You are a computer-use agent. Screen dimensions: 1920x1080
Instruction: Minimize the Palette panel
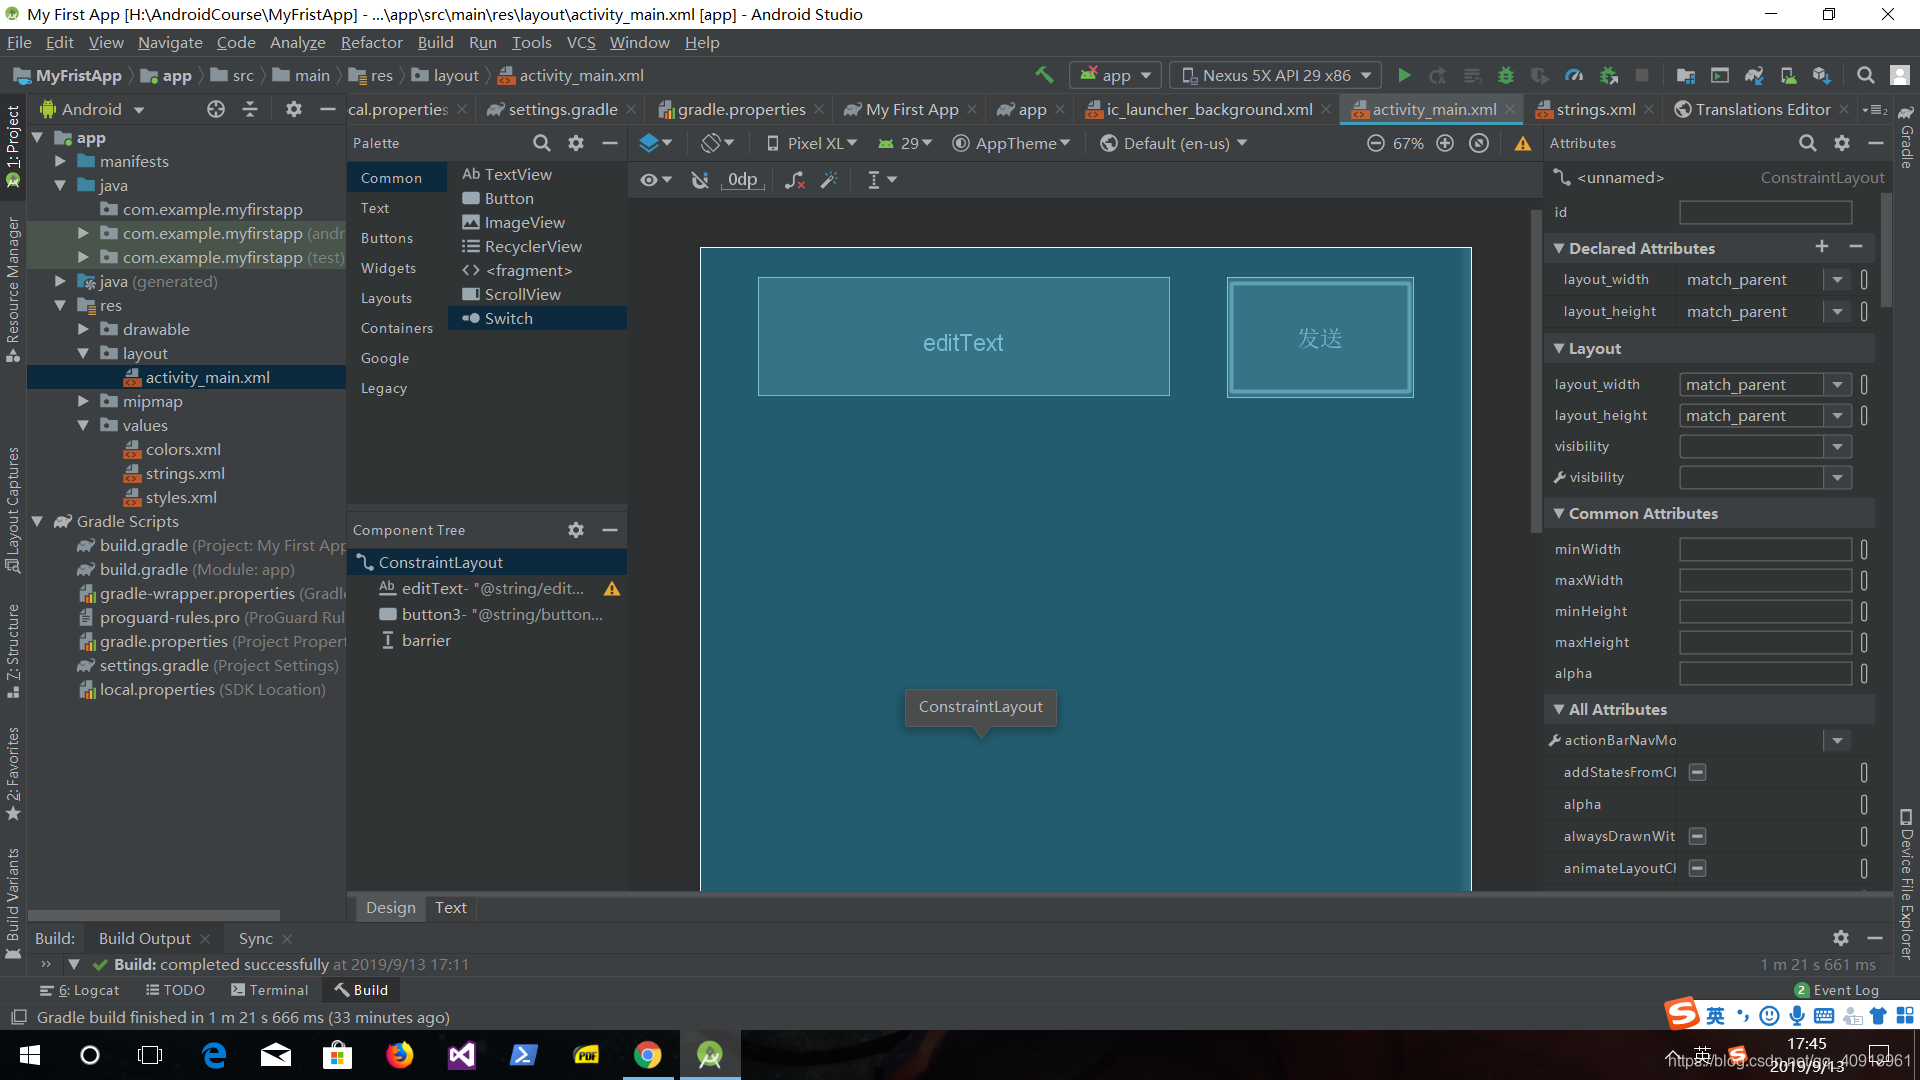point(610,143)
